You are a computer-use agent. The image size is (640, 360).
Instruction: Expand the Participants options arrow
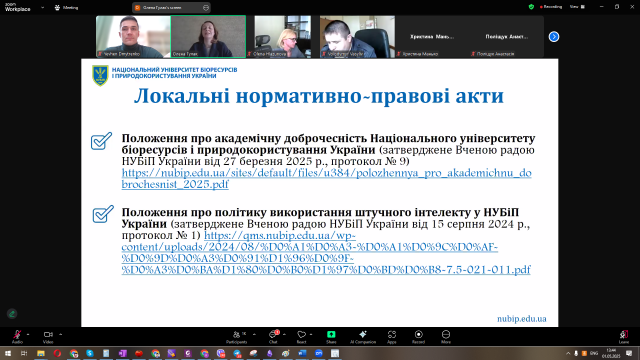254,335
